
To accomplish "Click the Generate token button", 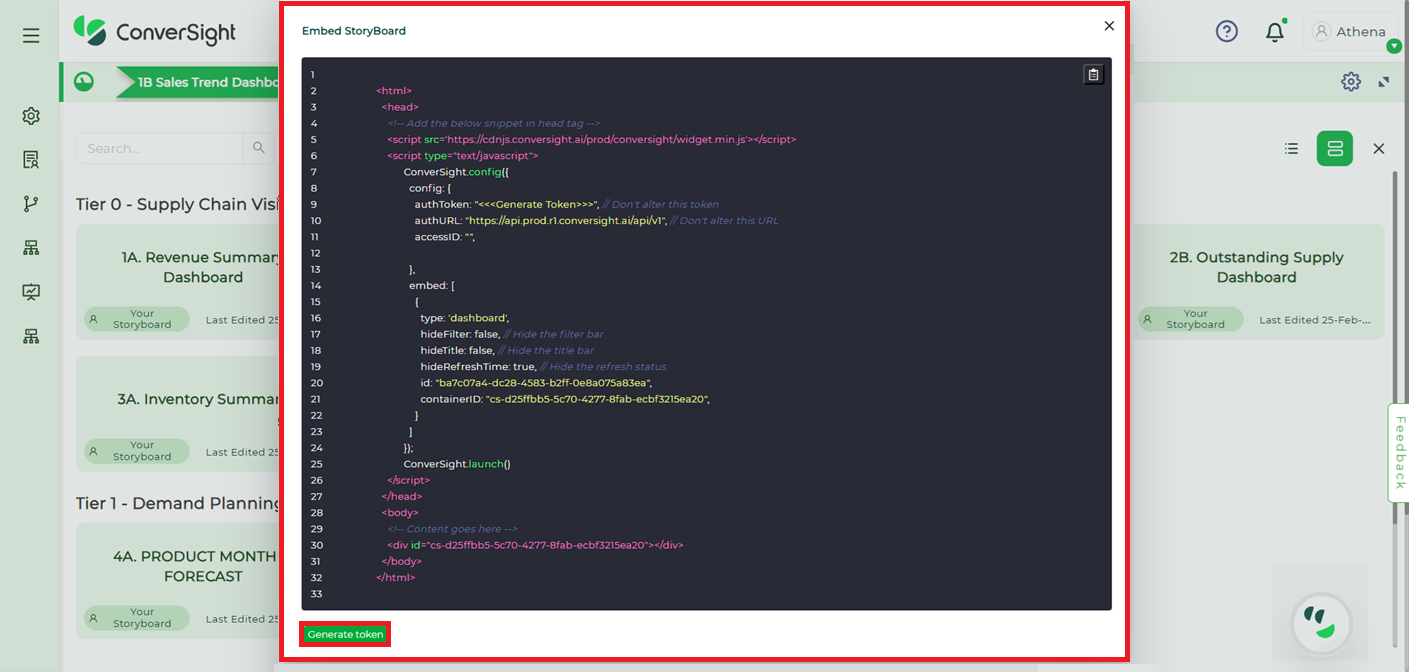I will click(x=345, y=634).
